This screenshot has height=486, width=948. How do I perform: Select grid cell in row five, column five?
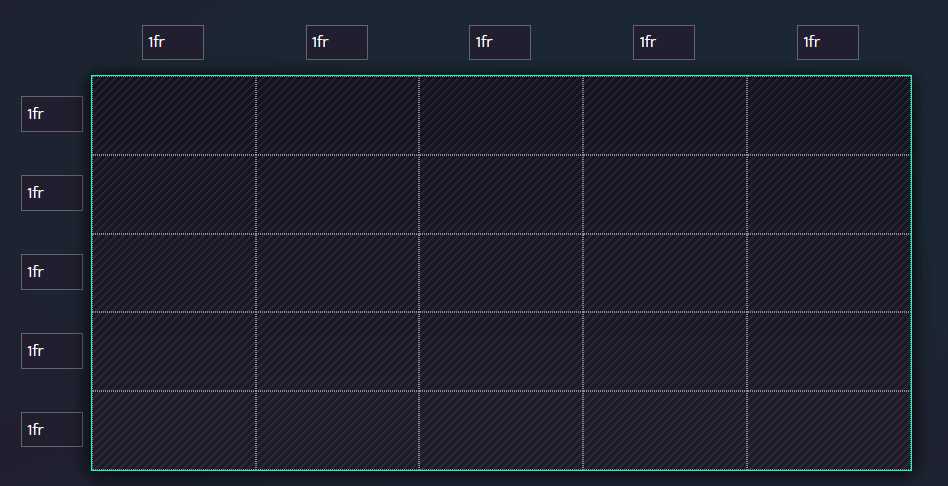tap(829, 430)
